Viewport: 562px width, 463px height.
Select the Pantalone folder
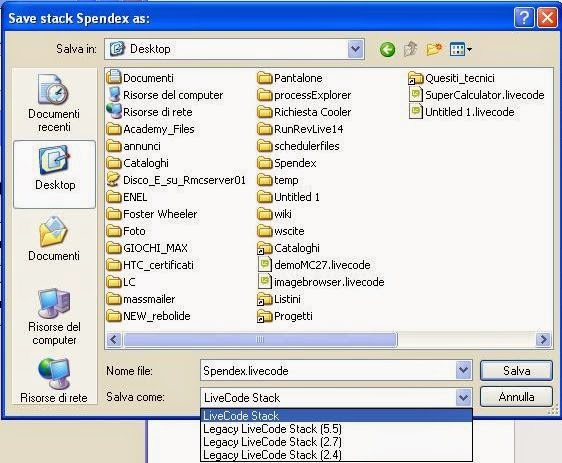tap(290, 78)
